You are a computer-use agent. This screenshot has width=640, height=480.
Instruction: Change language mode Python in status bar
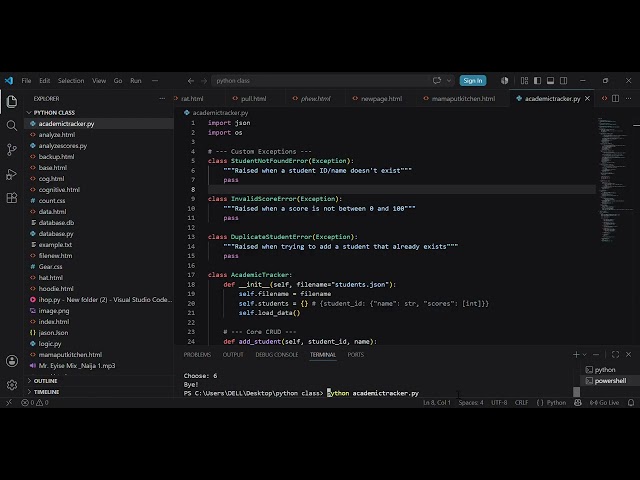(556, 402)
